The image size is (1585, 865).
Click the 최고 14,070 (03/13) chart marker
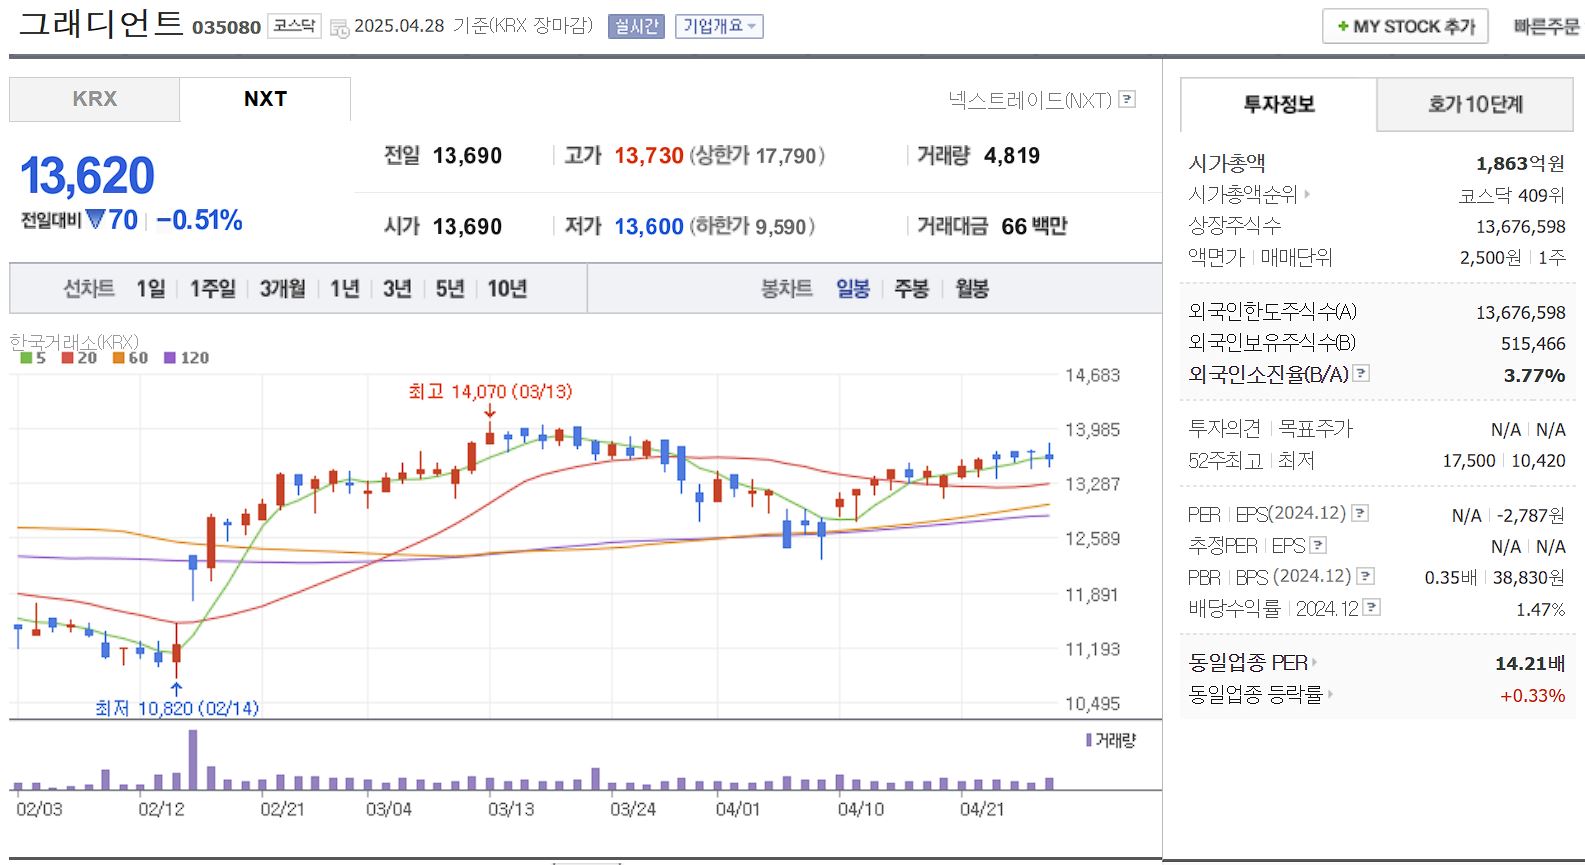[x=490, y=392]
